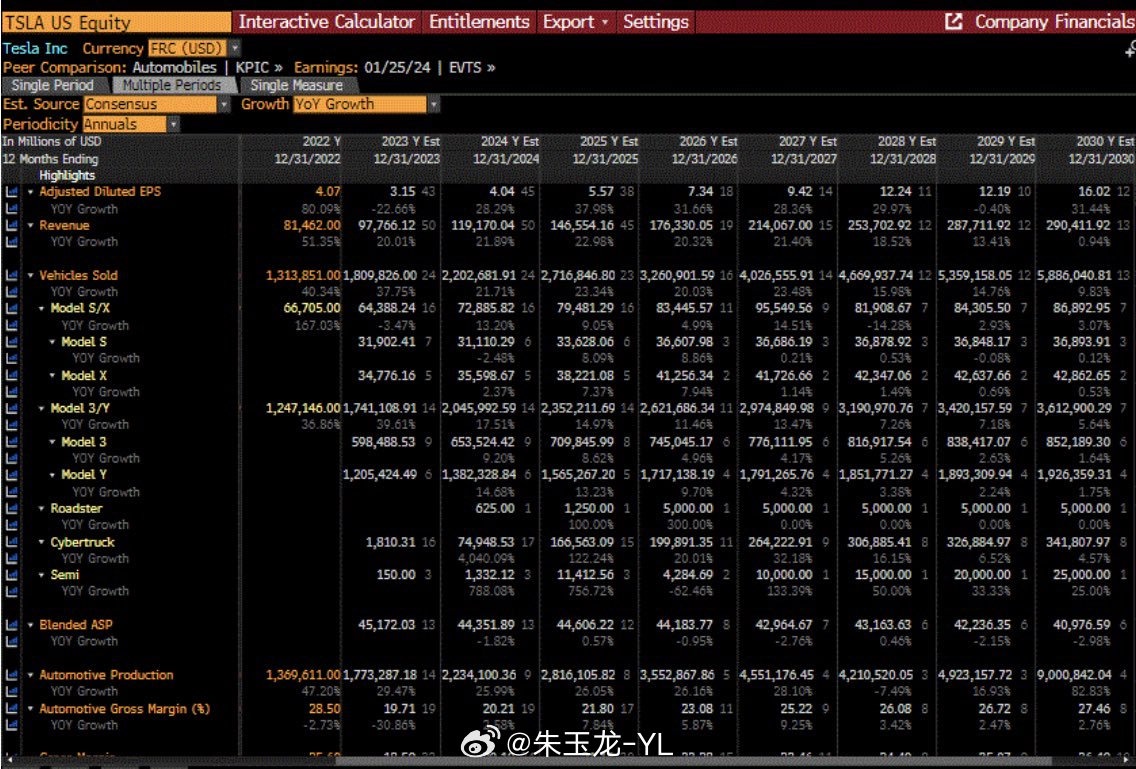This screenshot has width=1136, height=769.
Task: Click the Interactive Calculator button
Action: coord(326,21)
